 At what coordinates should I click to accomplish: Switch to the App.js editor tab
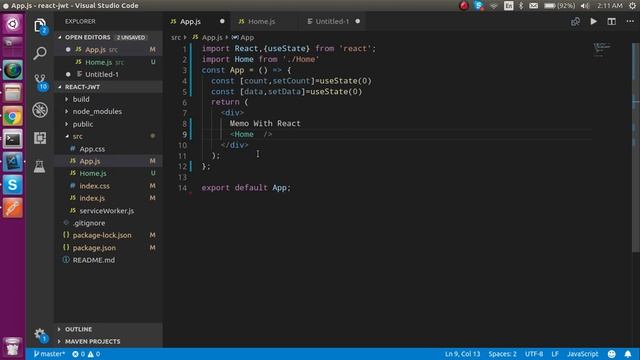point(197,21)
